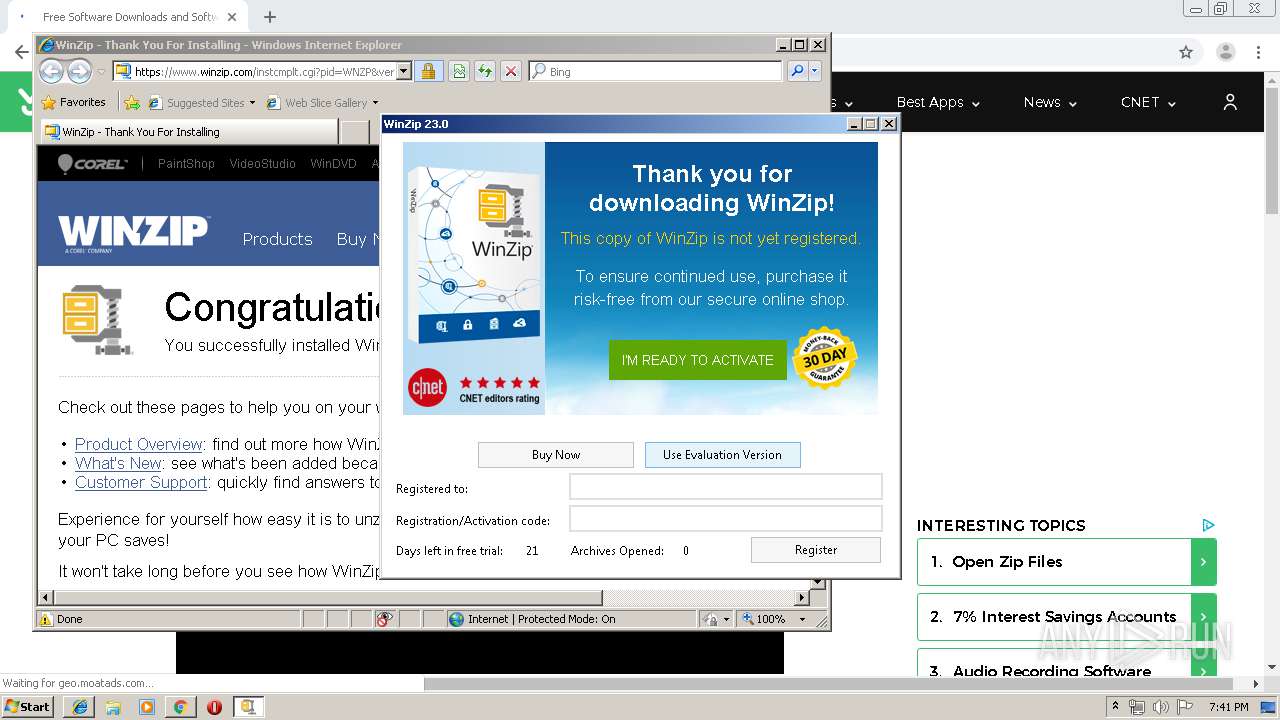The width and height of the screenshot is (1280, 720).
Task: Select the 'WinZip - Thank You For Installing' IE tab
Action: click(188, 132)
